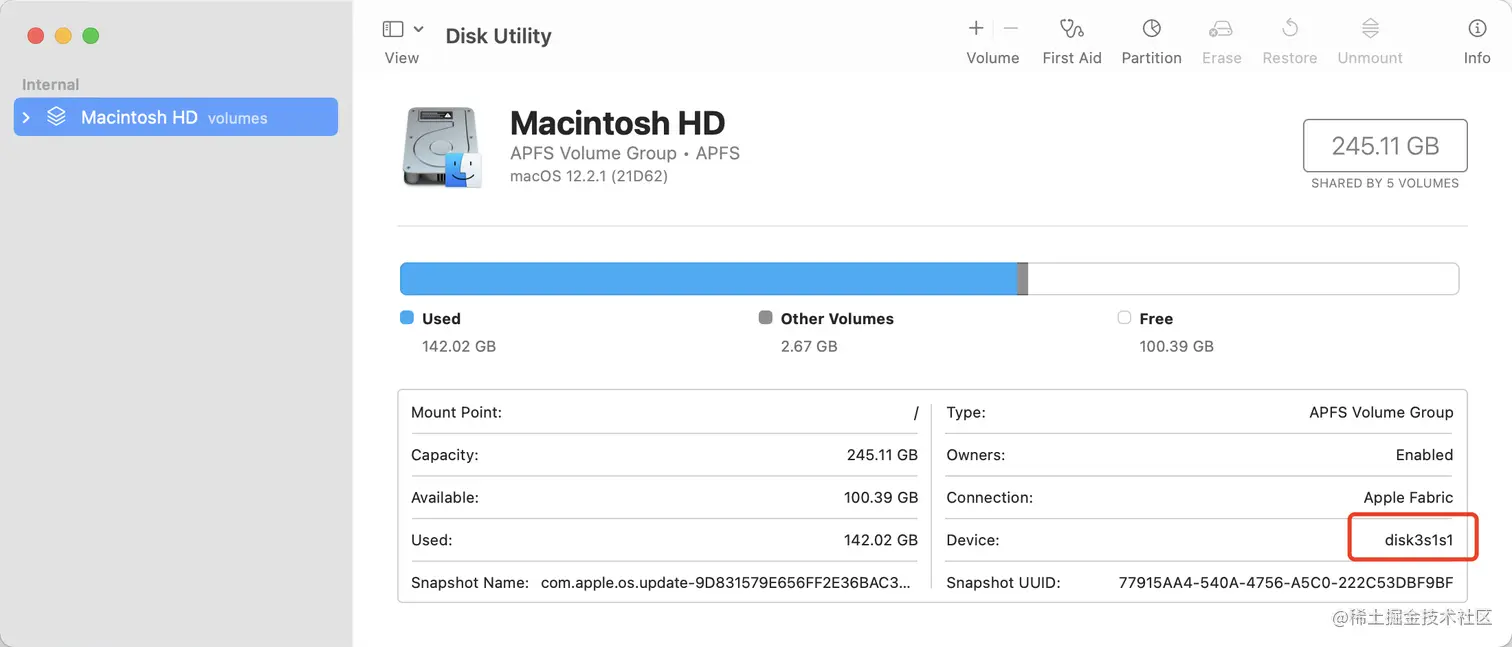Click the Snapshot UUID value
The height and width of the screenshot is (647, 1512).
click(x=1286, y=582)
